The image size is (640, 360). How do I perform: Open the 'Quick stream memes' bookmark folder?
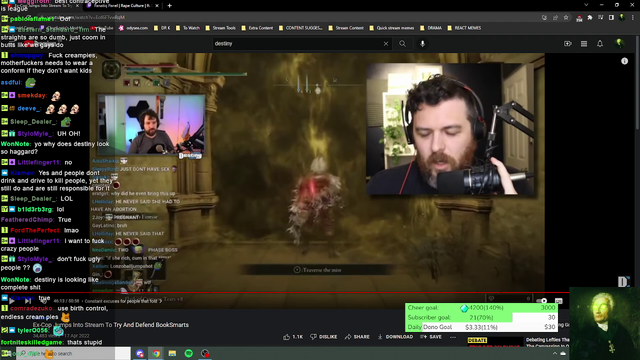click(x=391, y=28)
